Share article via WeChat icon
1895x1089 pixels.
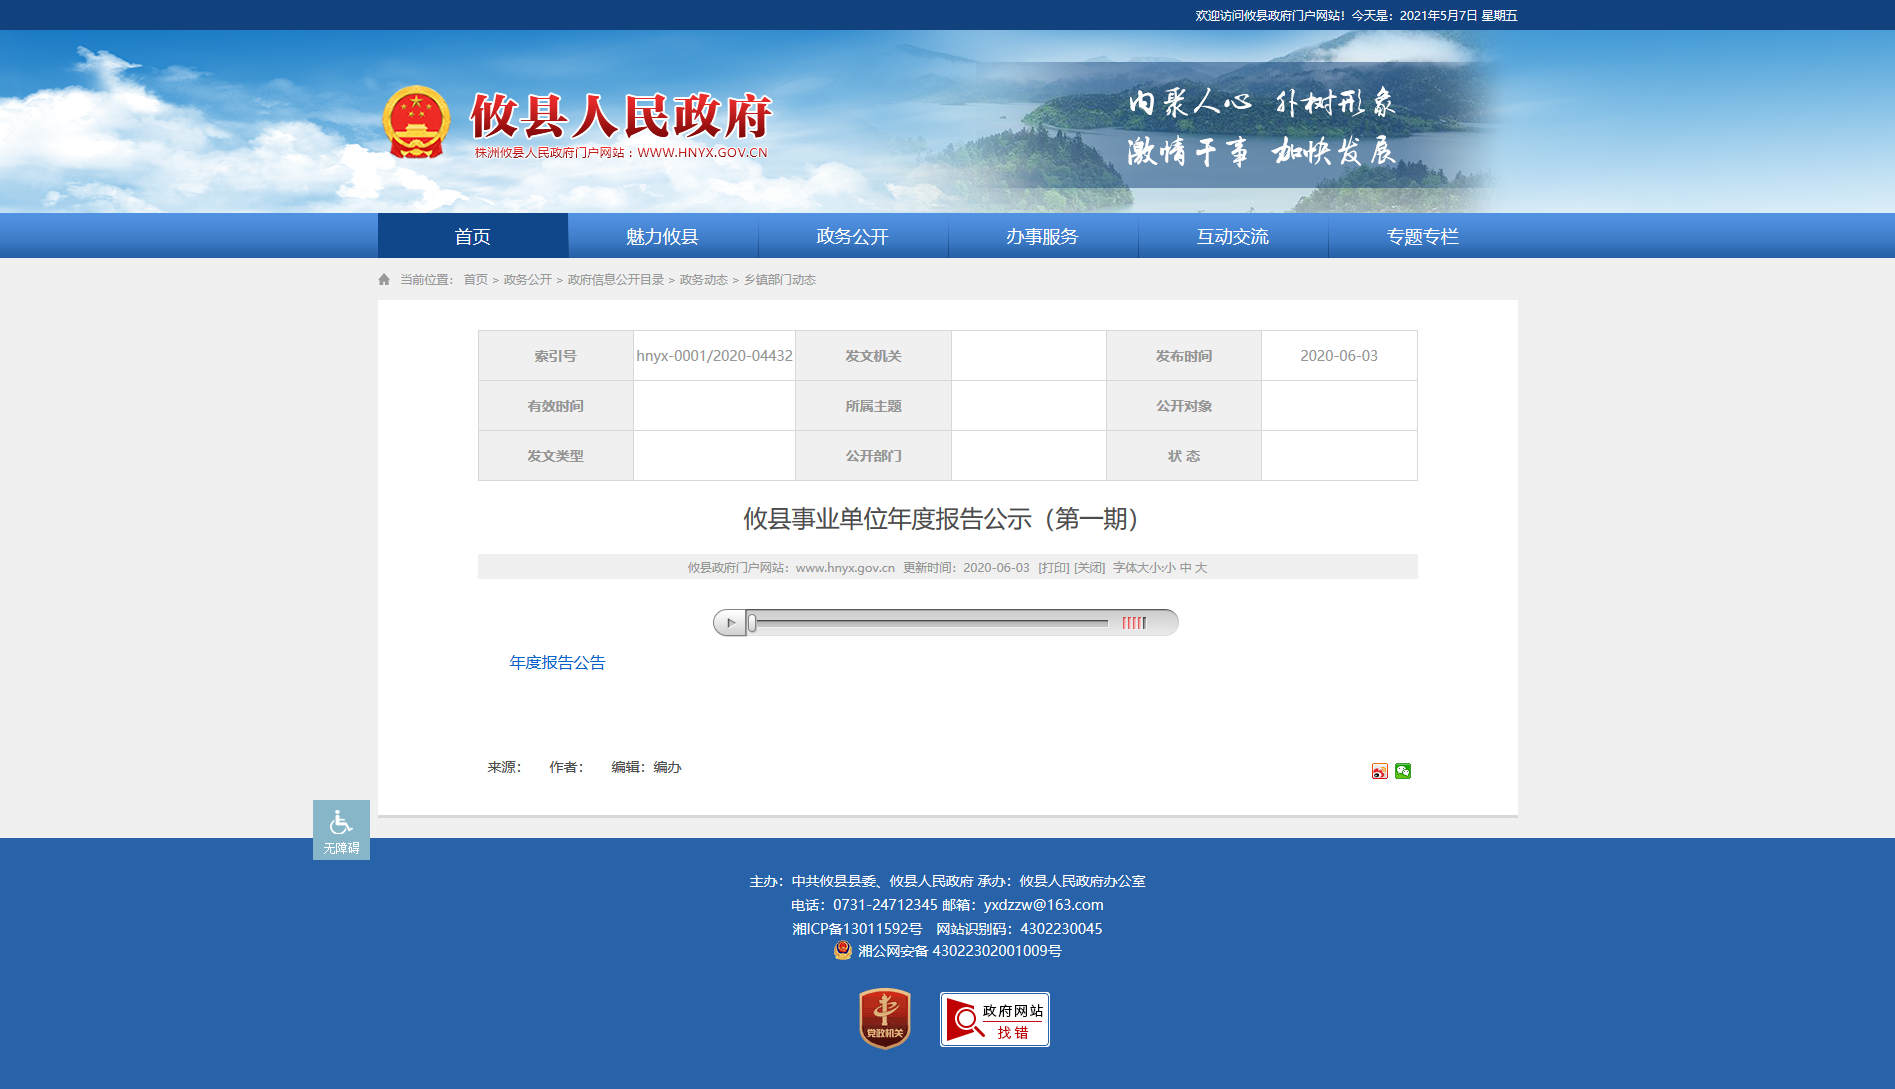coord(1403,771)
